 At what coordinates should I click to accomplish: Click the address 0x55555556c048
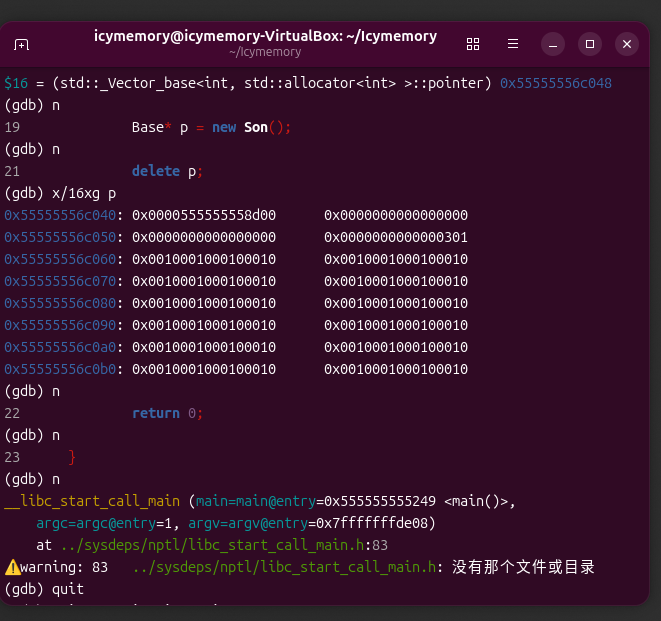coord(556,83)
